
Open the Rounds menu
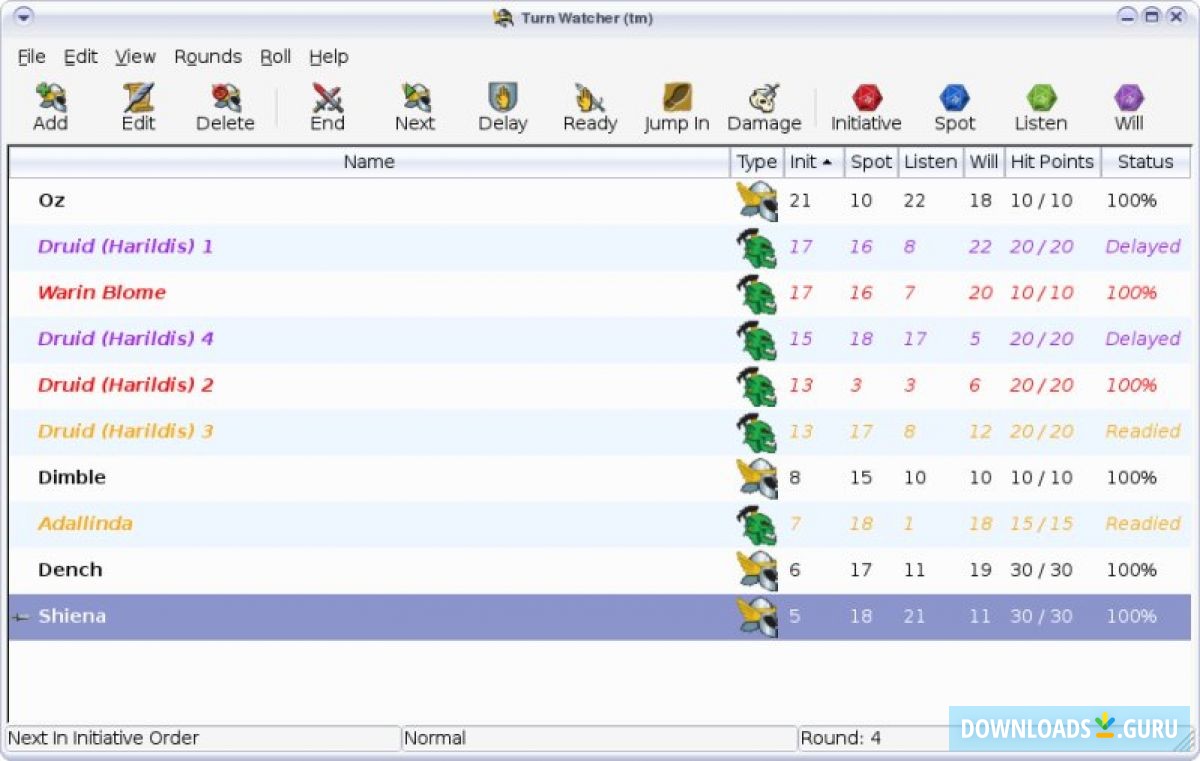(x=208, y=57)
